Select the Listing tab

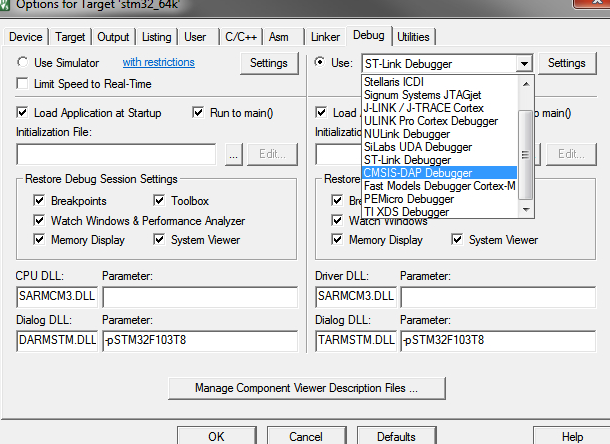(156, 37)
